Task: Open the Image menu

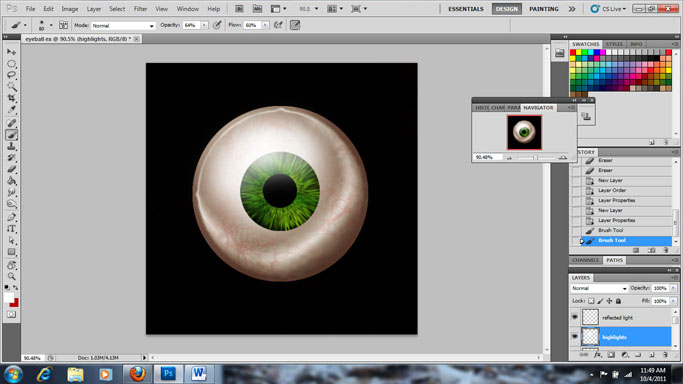Action: click(70, 9)
